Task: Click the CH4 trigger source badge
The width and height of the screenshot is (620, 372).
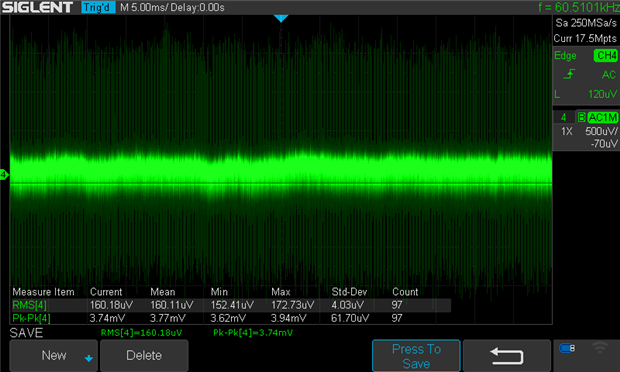Action: (x=606, y=55)
